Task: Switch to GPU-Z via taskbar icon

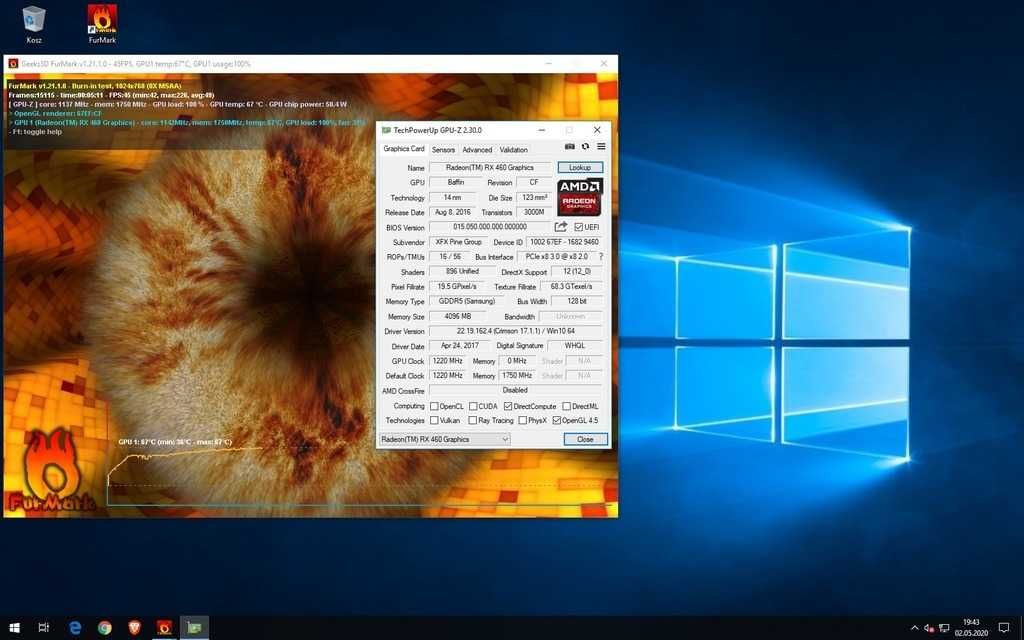Action: pos(195,628)
